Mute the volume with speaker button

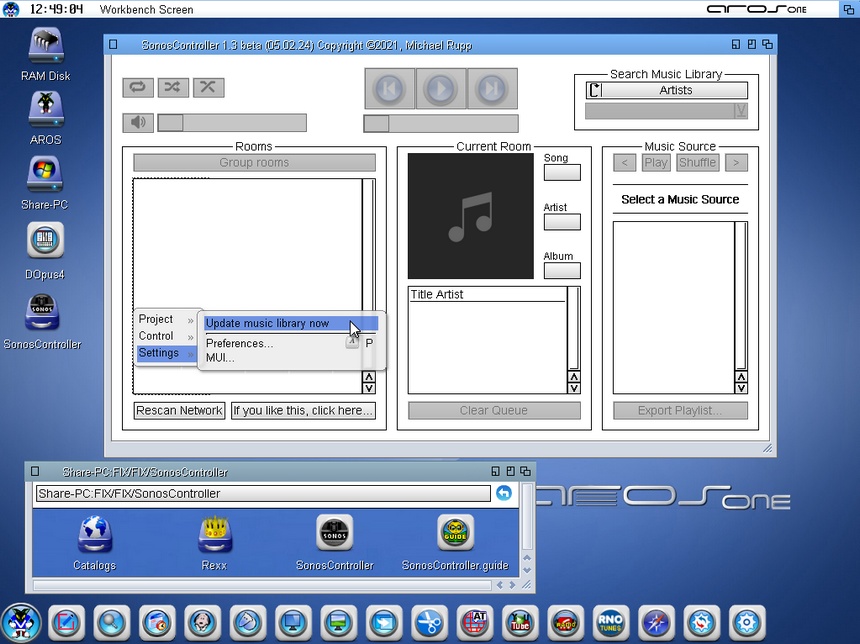[x=138, y=122]
